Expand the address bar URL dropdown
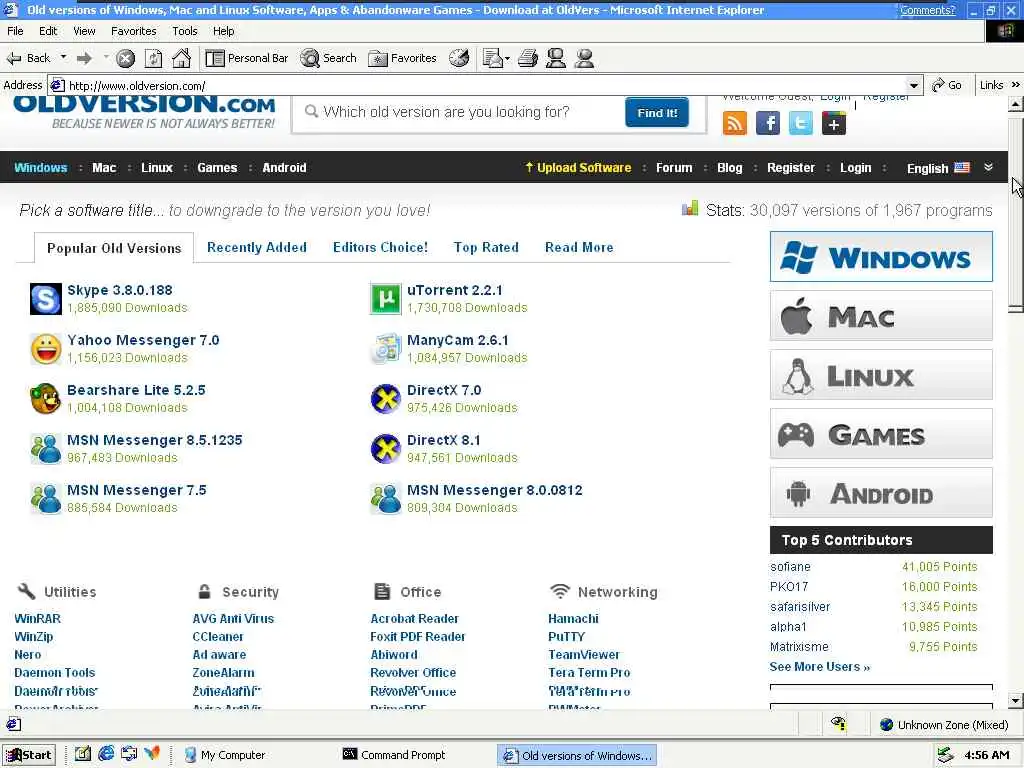1024x768 pixels. [x=914, y=86]
